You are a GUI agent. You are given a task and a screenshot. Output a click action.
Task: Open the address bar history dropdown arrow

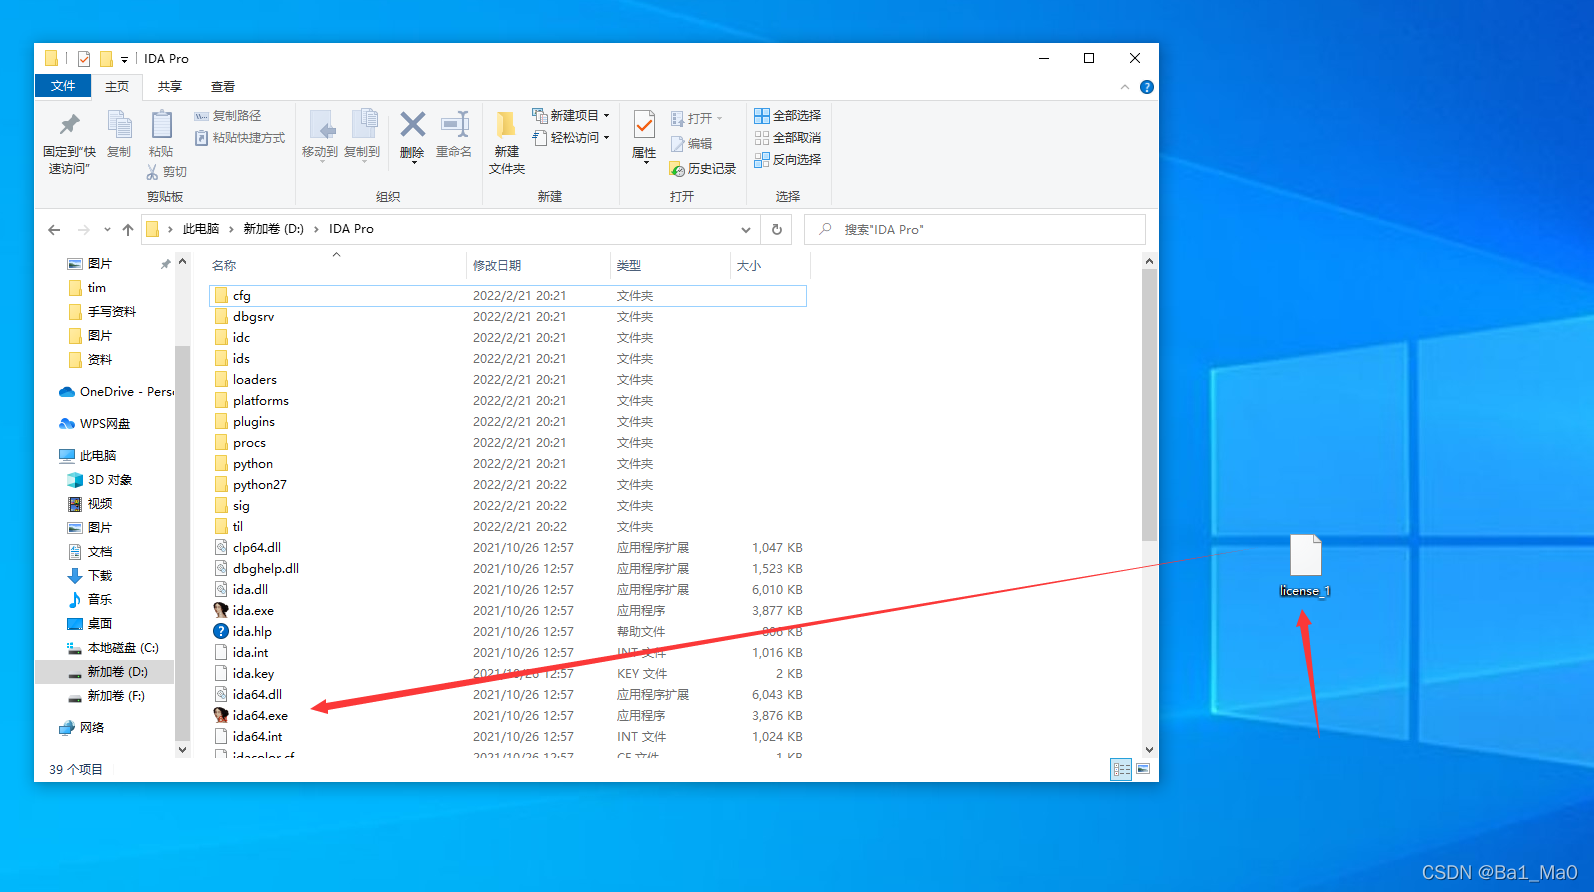click(x=746, y=229)
